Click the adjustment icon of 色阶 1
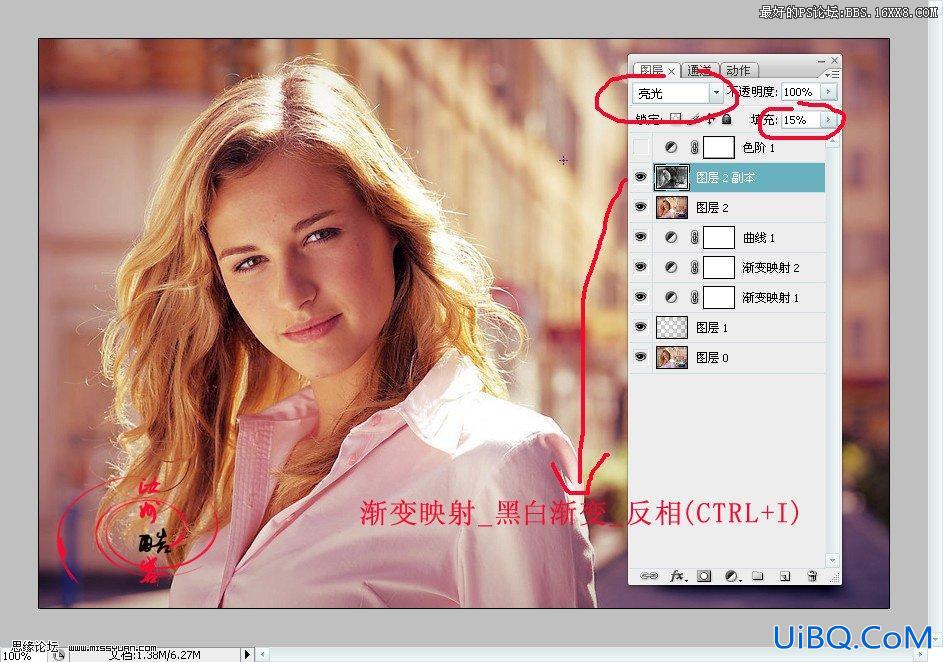The width and height of the screenshot is (943, 662). 671,147
